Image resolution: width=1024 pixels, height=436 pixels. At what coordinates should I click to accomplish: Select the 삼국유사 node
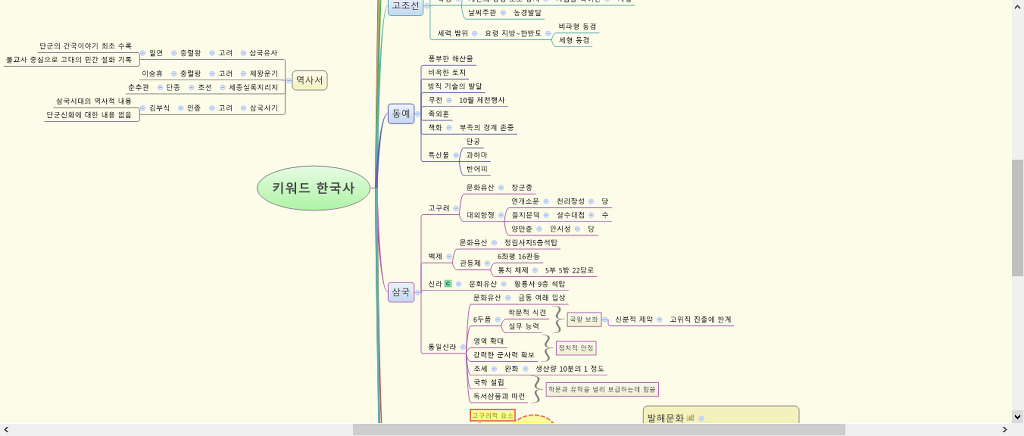click(x=263, y=53)
